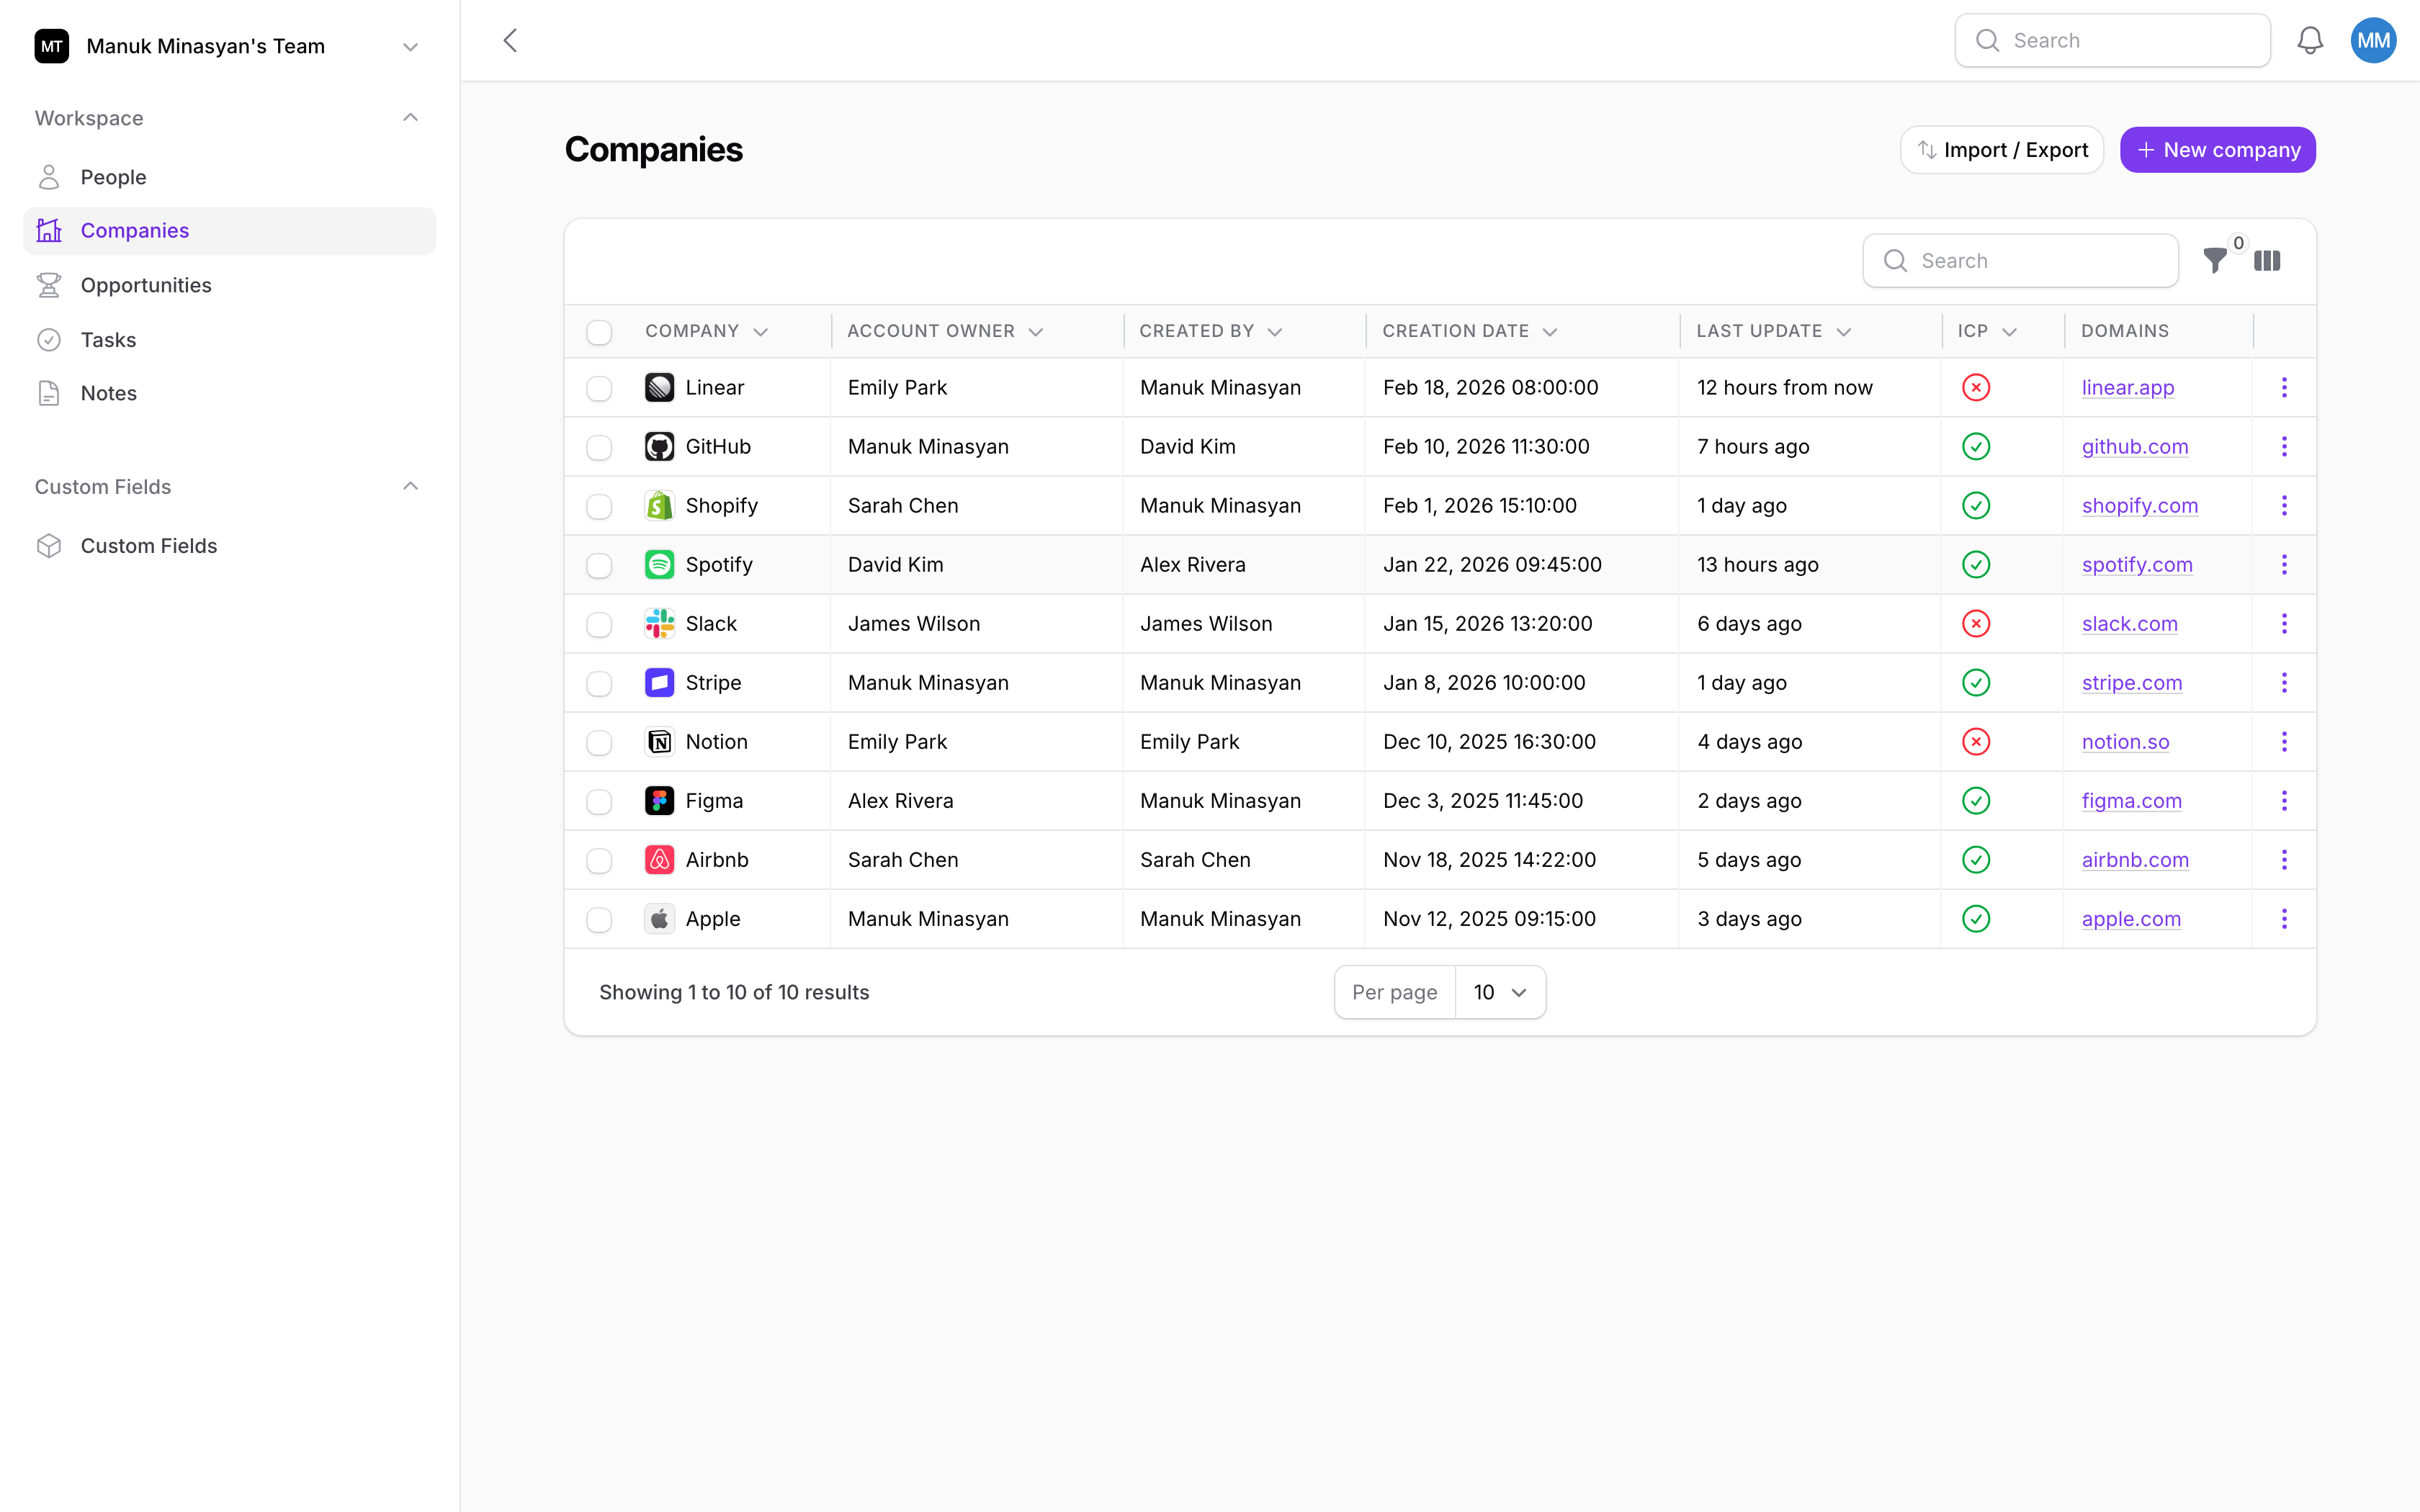Open the github.com domain link
Image resolution: width=2420 pixels, height=1512 pixels.
2135,446
